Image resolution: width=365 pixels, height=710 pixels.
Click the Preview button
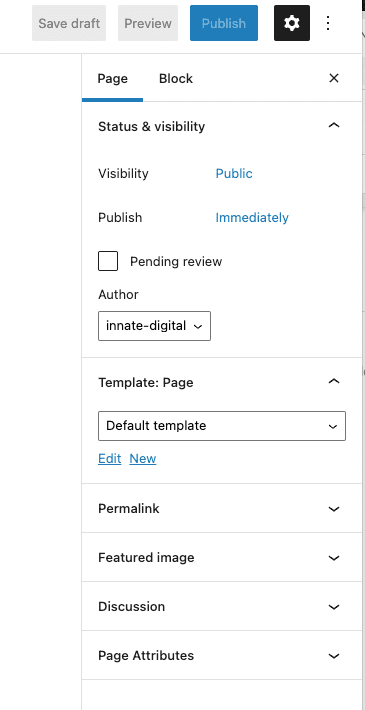pyautogui.click(x=148, y=23)
